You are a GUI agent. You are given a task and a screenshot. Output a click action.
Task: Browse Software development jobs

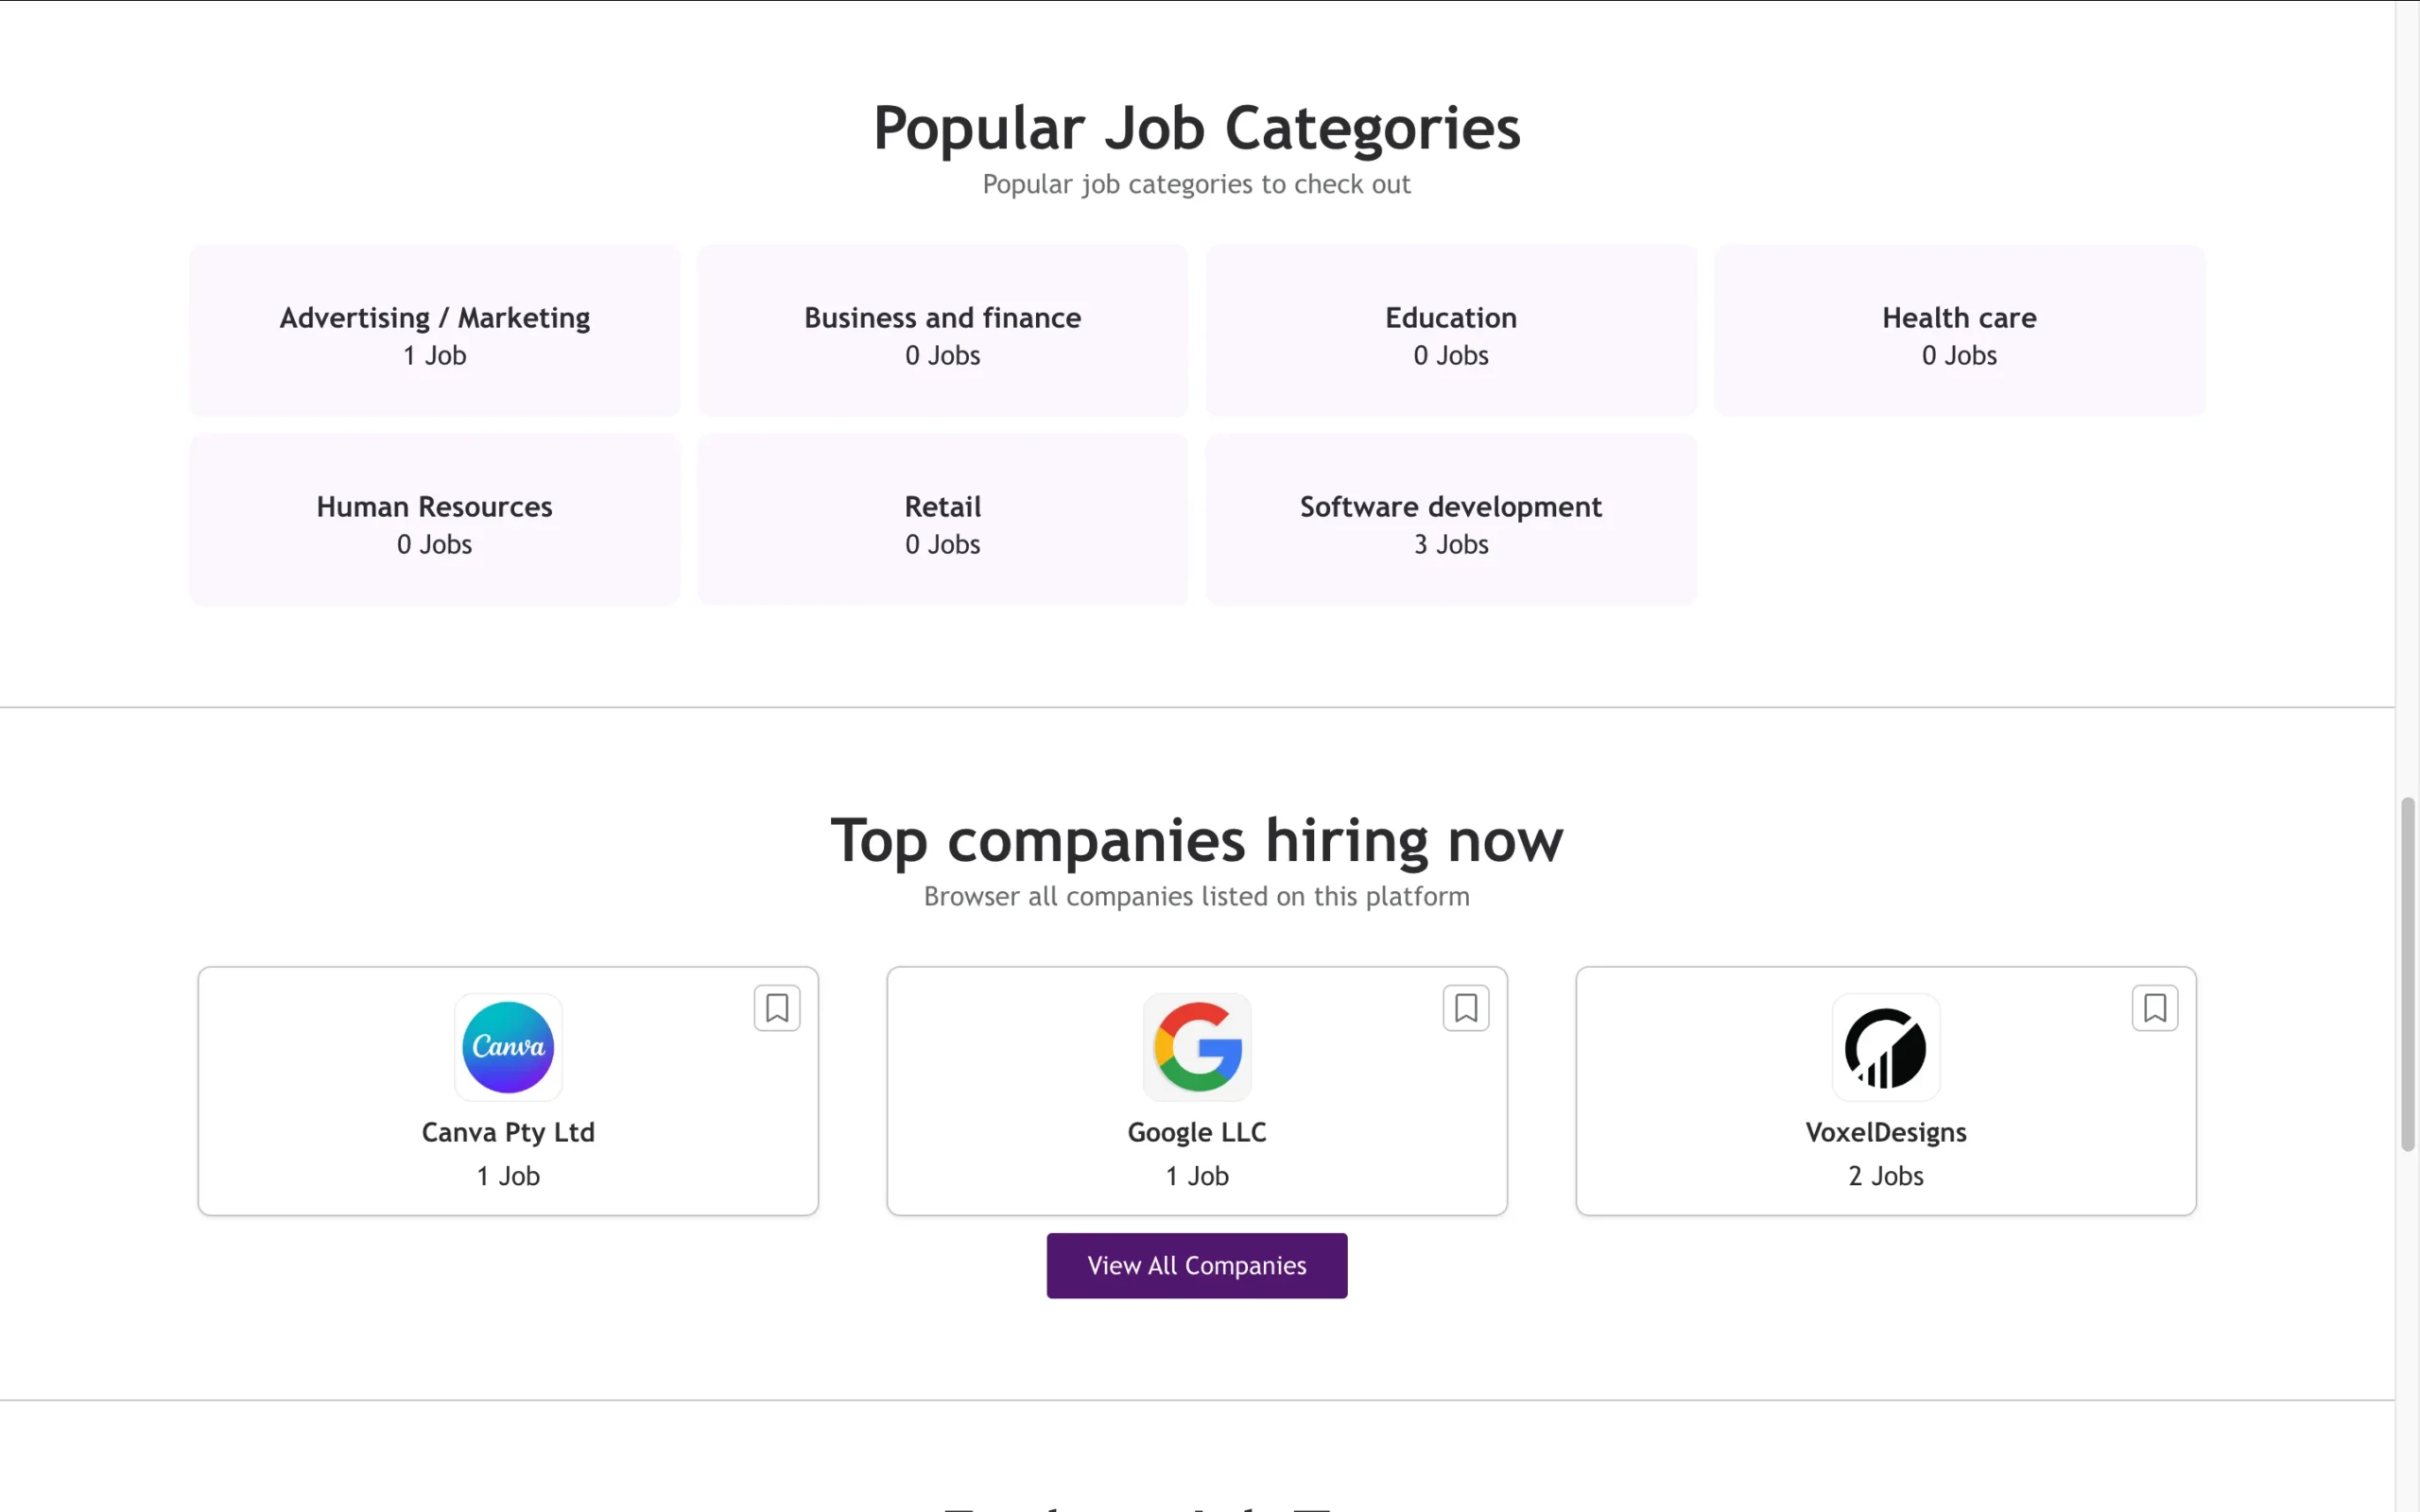1451,519
